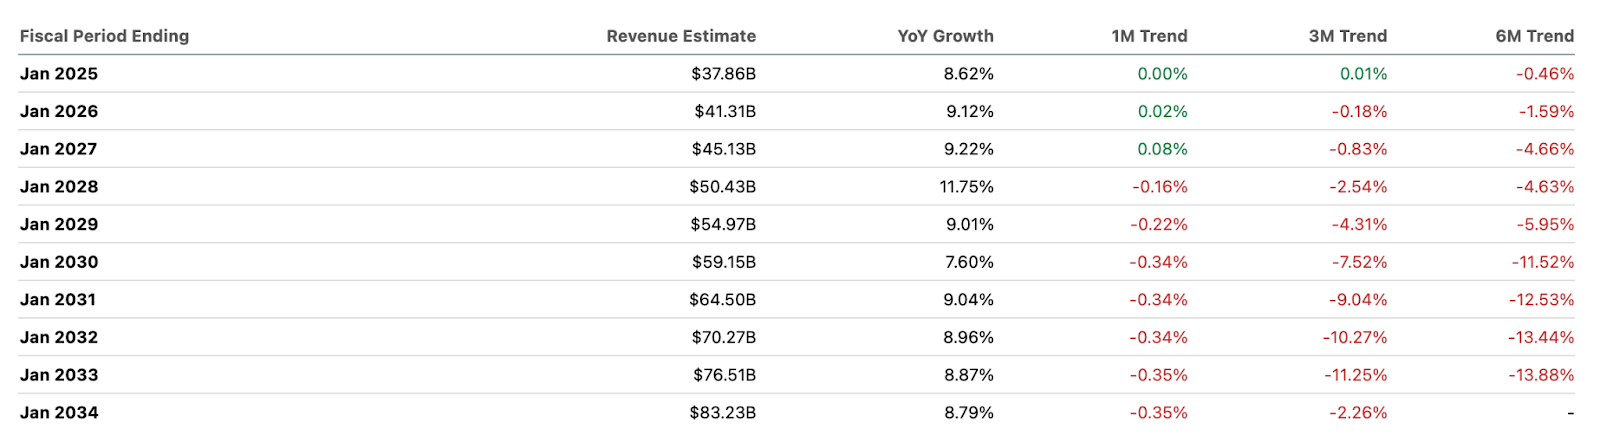Click the Jan 2034 row label
Screen dimensions: 1600x446
[59, 413]
